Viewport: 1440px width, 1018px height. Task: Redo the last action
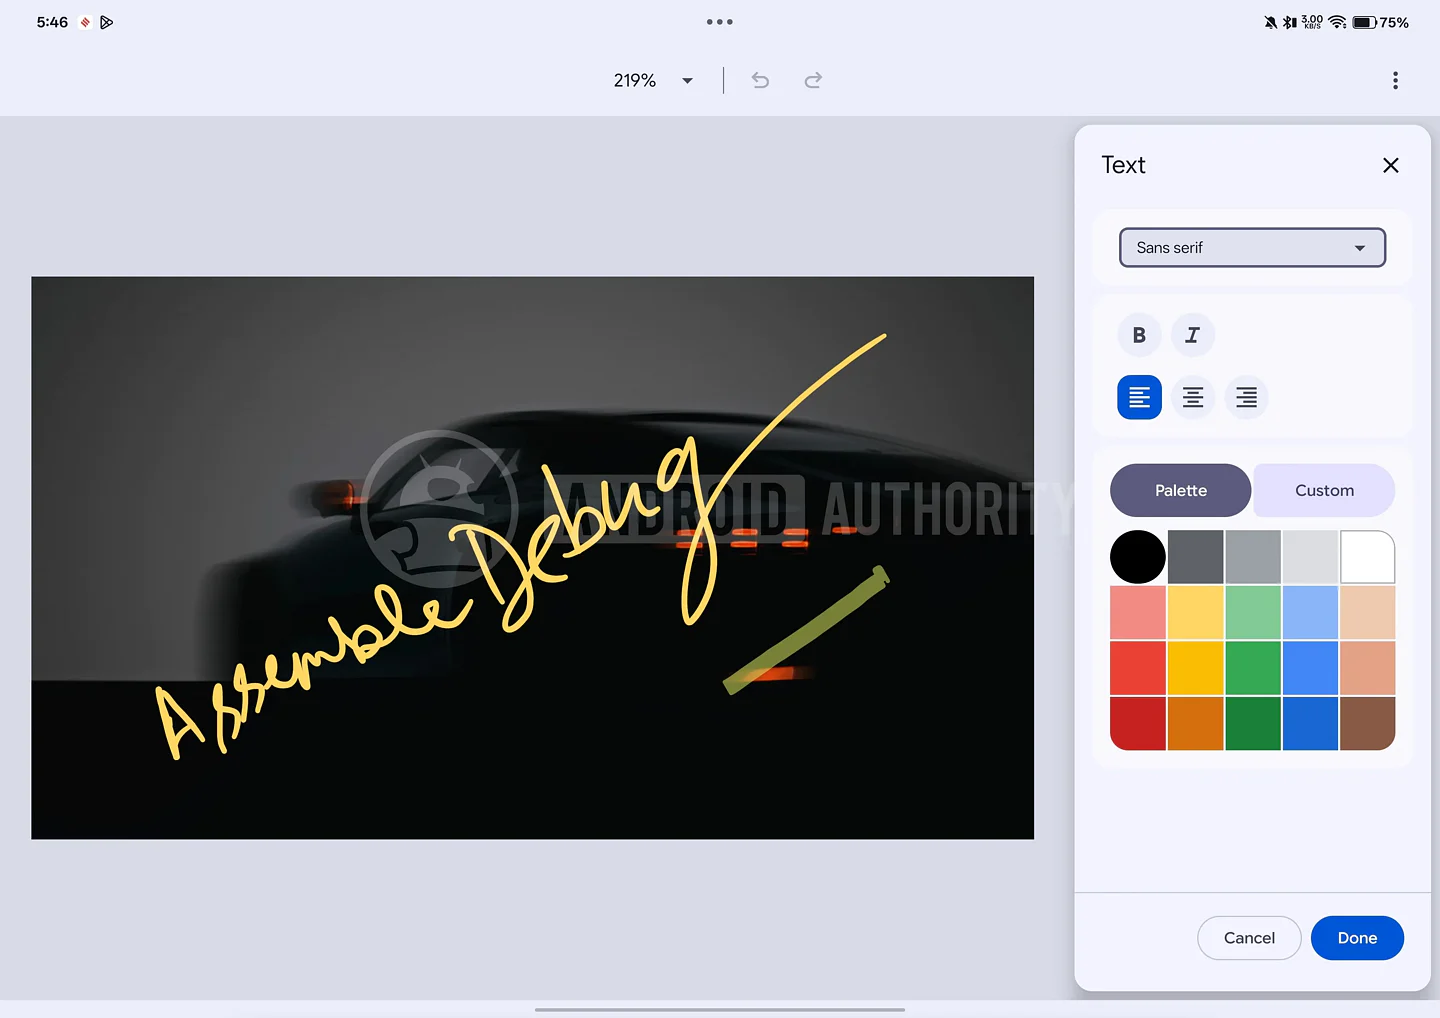pyautogui.click(x=813, y=80)
